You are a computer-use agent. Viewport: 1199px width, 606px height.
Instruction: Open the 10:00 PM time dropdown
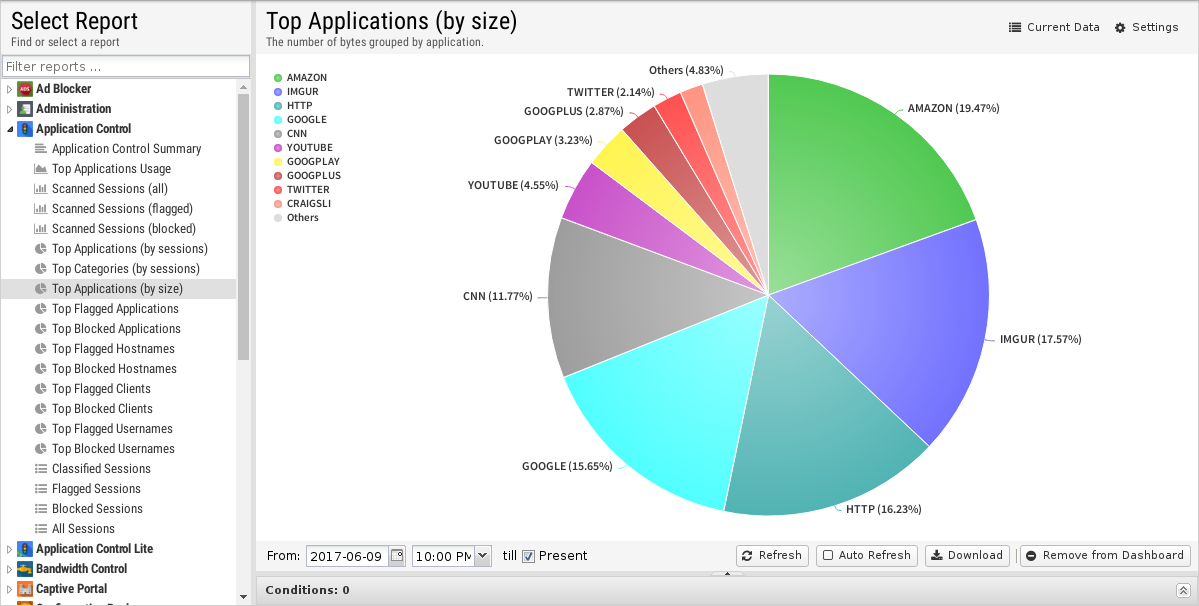point(483,556)
